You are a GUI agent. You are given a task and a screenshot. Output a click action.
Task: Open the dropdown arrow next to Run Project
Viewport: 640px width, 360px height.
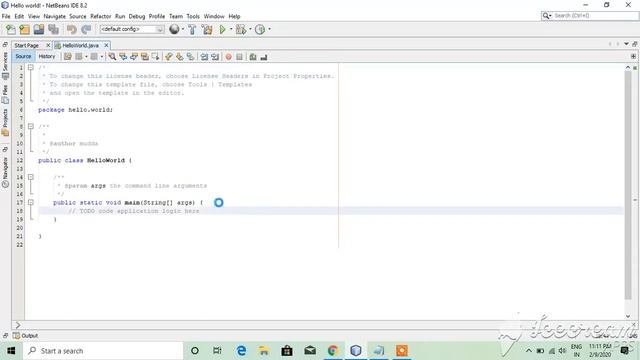coord(231,29)
